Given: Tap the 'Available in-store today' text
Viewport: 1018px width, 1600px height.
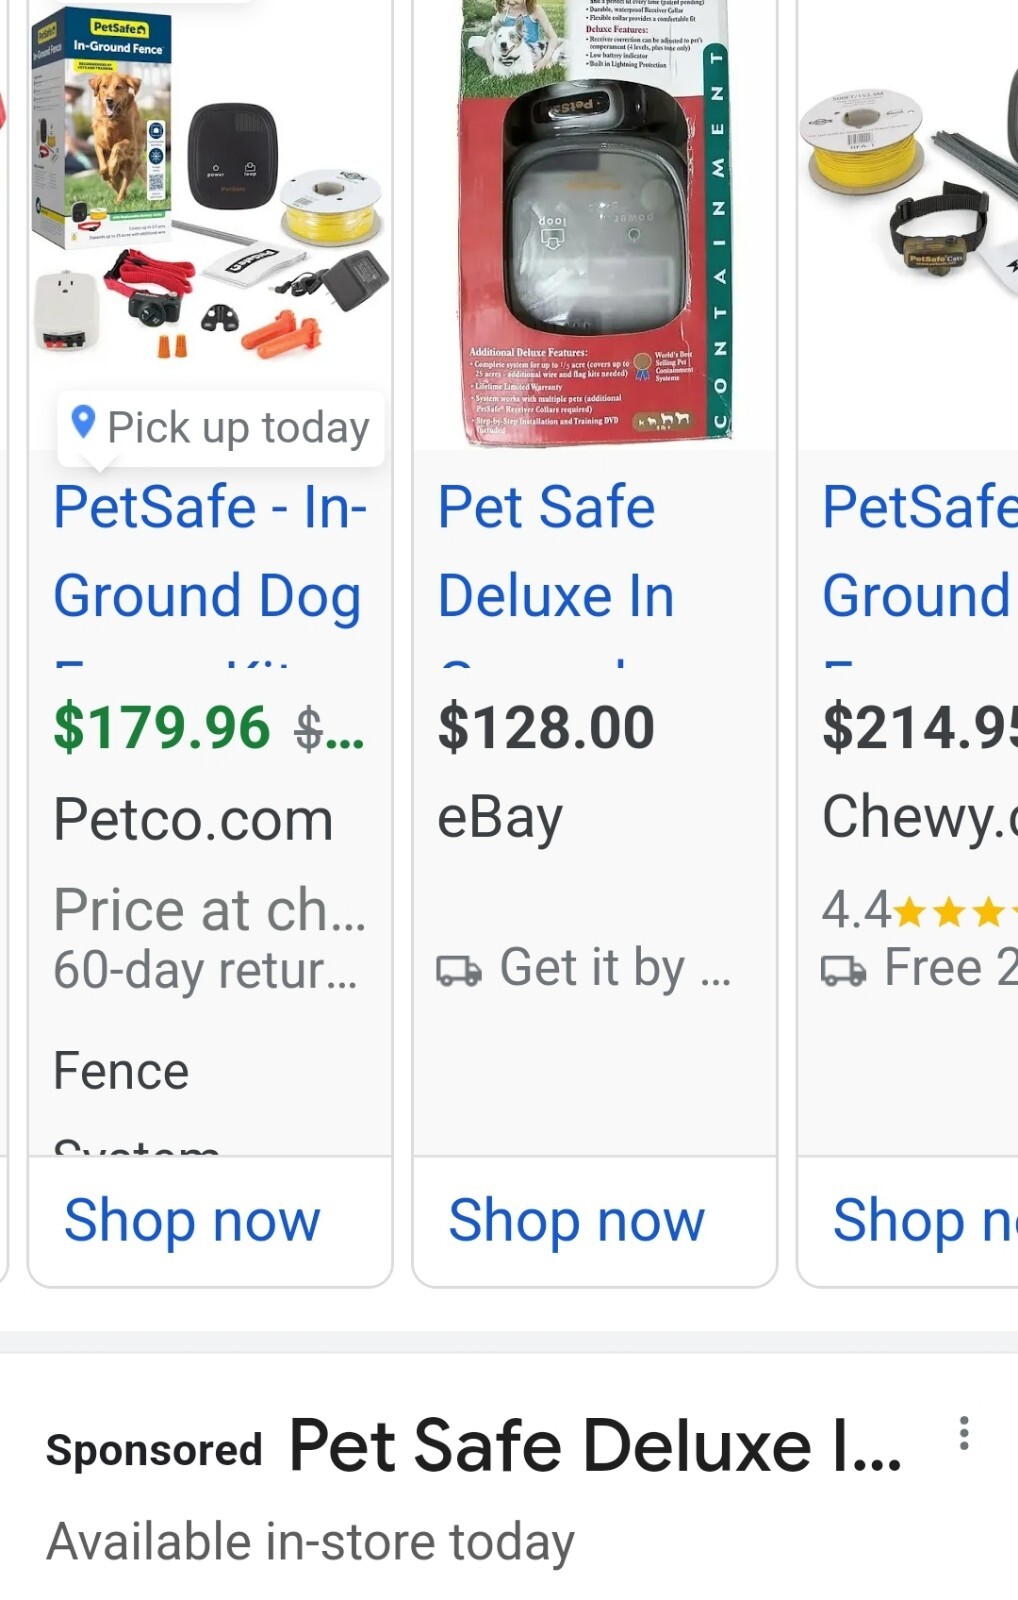Looking at the screenshot, I should point(310,1541).
